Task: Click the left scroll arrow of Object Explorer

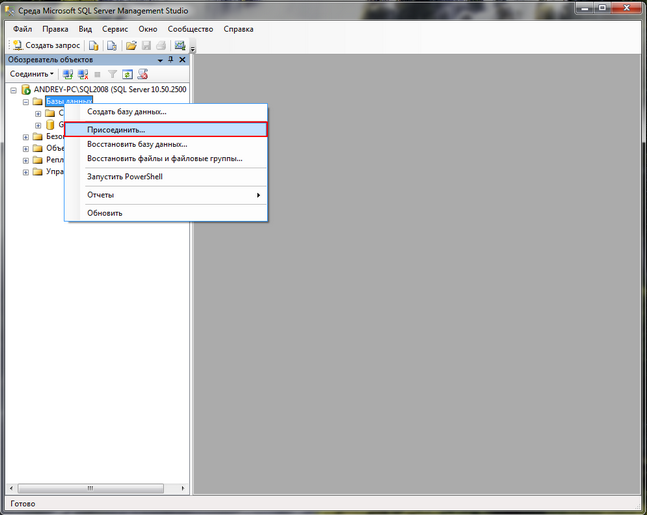Action: click(x=11, y=488)
